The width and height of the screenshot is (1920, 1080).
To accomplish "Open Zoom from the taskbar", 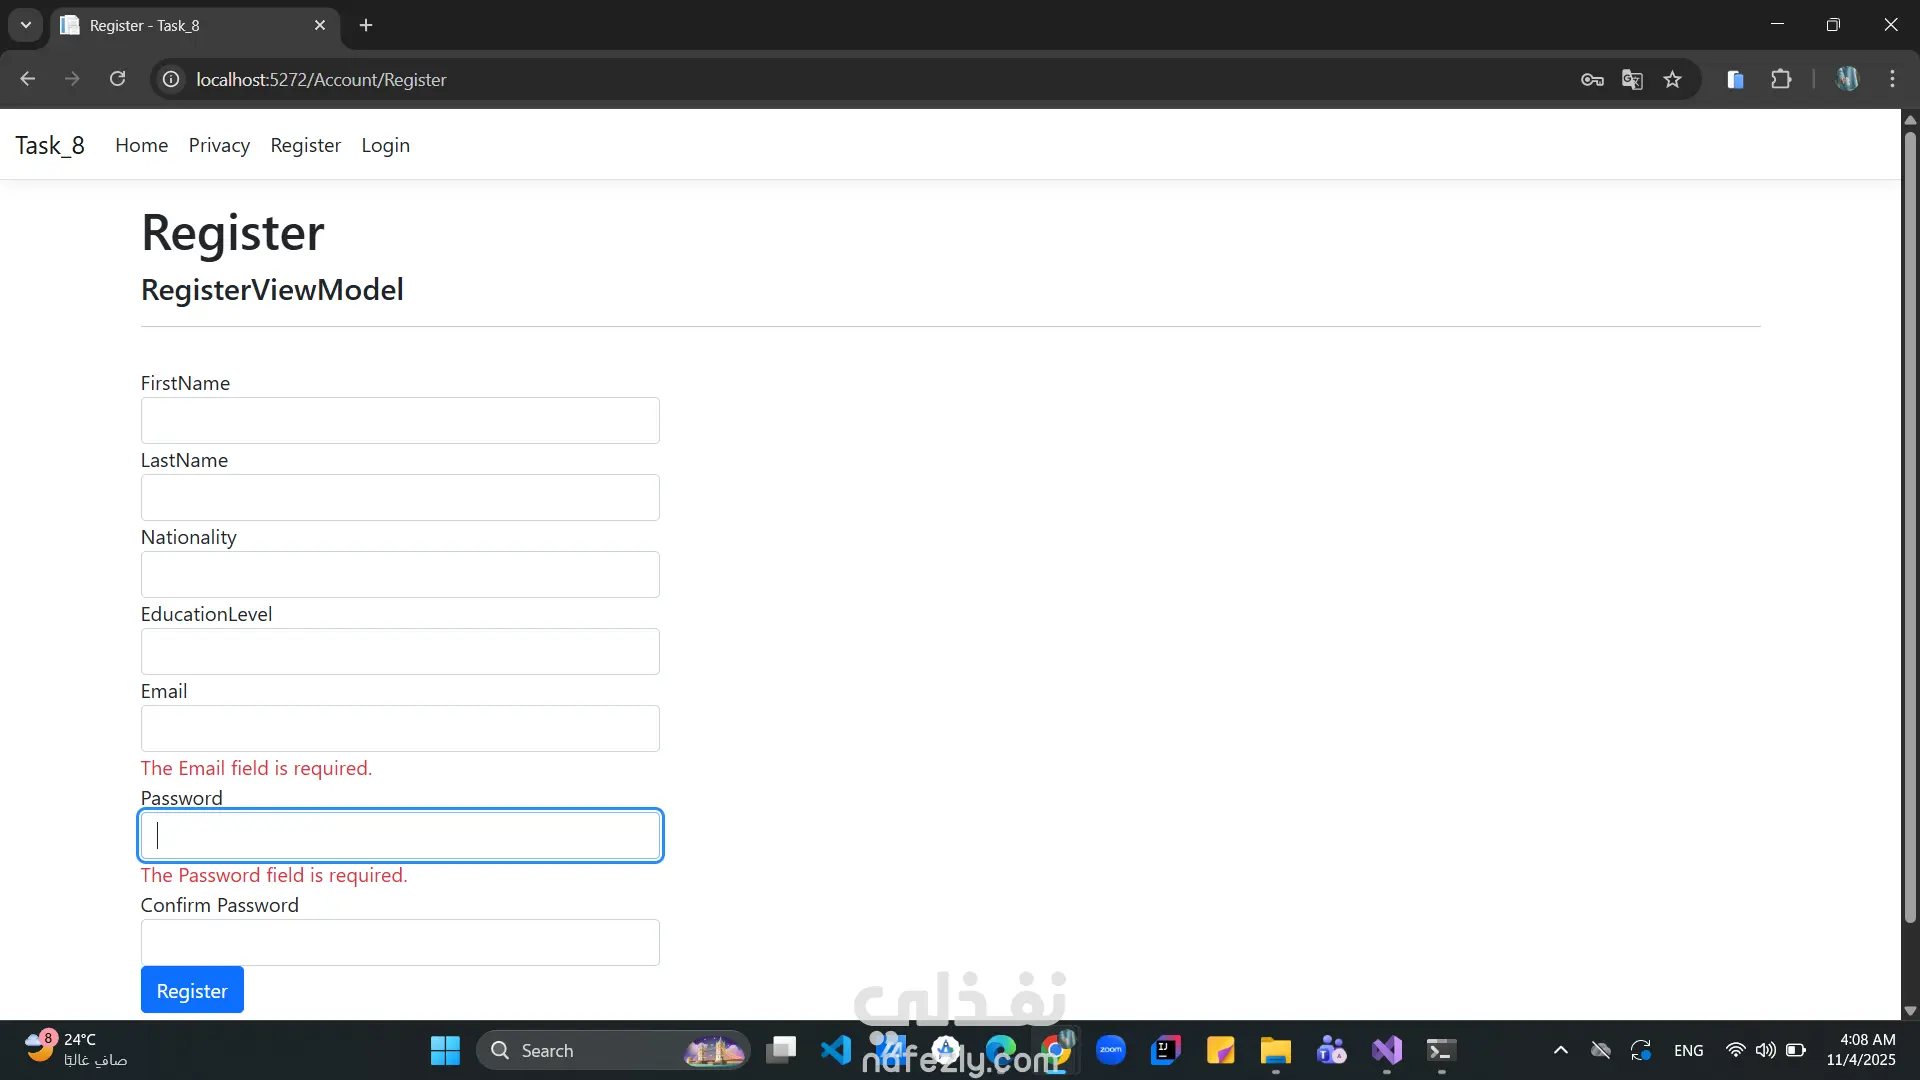I will tap(1110, 1050).
